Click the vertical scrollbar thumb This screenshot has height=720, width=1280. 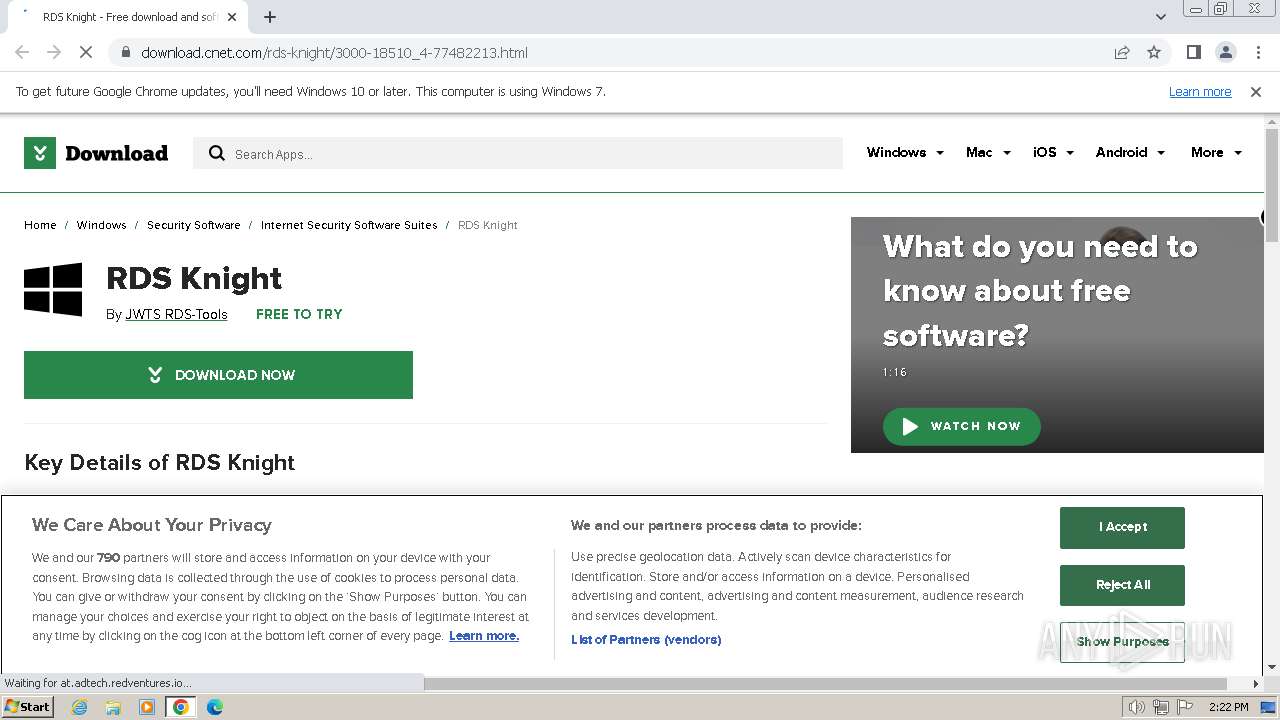pos(1272,185)
